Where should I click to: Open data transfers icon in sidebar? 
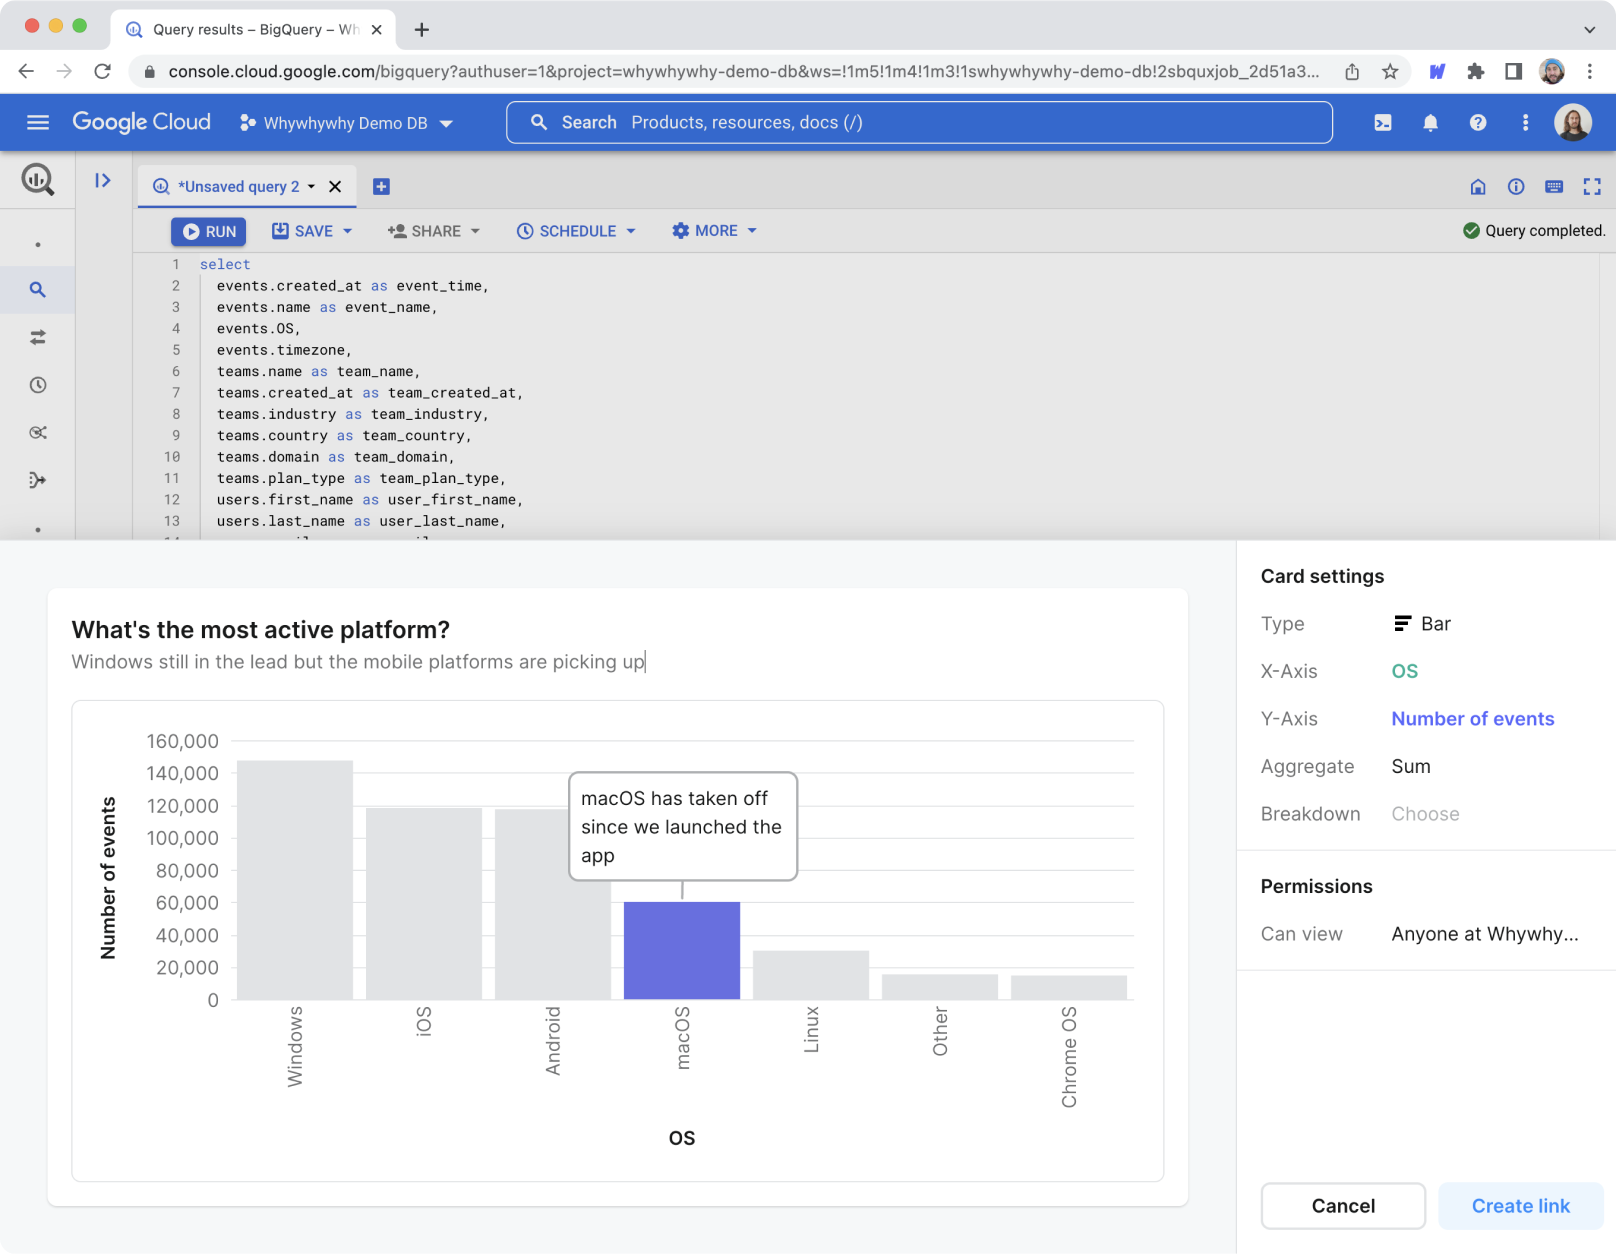click(38, 338)
